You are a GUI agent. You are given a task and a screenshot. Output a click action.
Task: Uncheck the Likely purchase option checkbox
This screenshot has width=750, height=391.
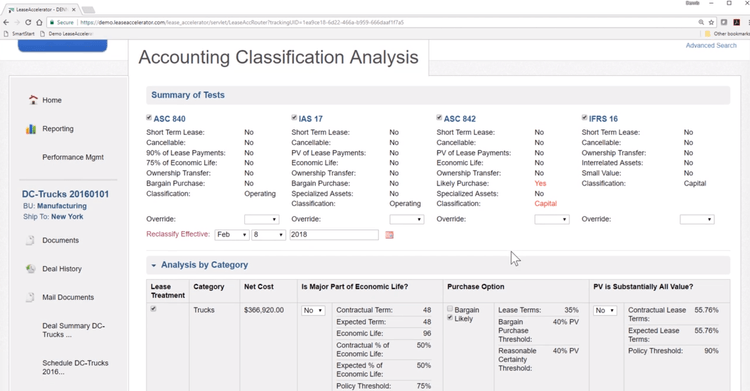450,317
